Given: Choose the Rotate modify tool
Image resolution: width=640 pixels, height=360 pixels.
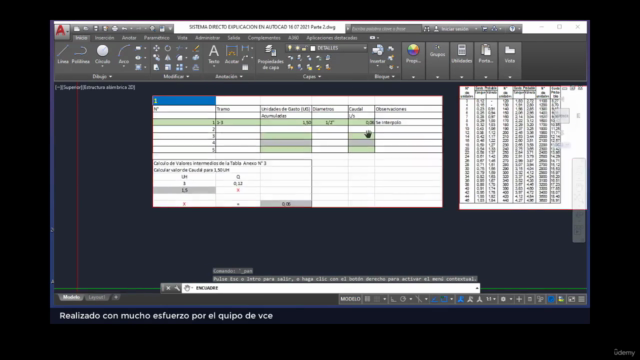Looking at the screenshot, I should tap(168, 48).
